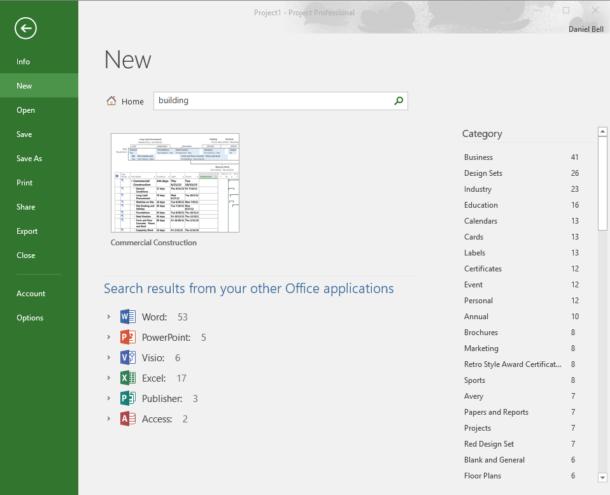This screenshot has width=610, height=495.
Task: Filter by Cards category
Action: click(x=521, y=237)
